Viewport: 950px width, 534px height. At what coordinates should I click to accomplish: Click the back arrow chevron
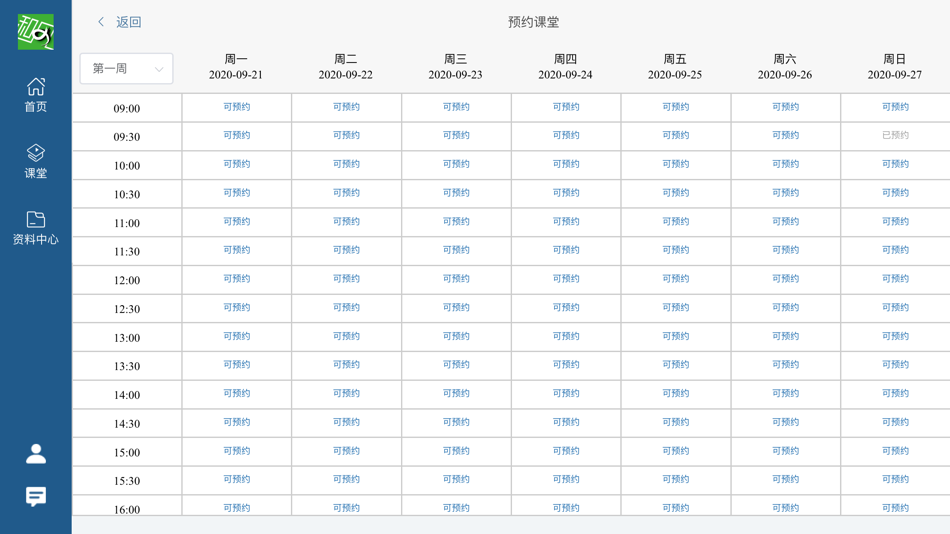point(101,22)
